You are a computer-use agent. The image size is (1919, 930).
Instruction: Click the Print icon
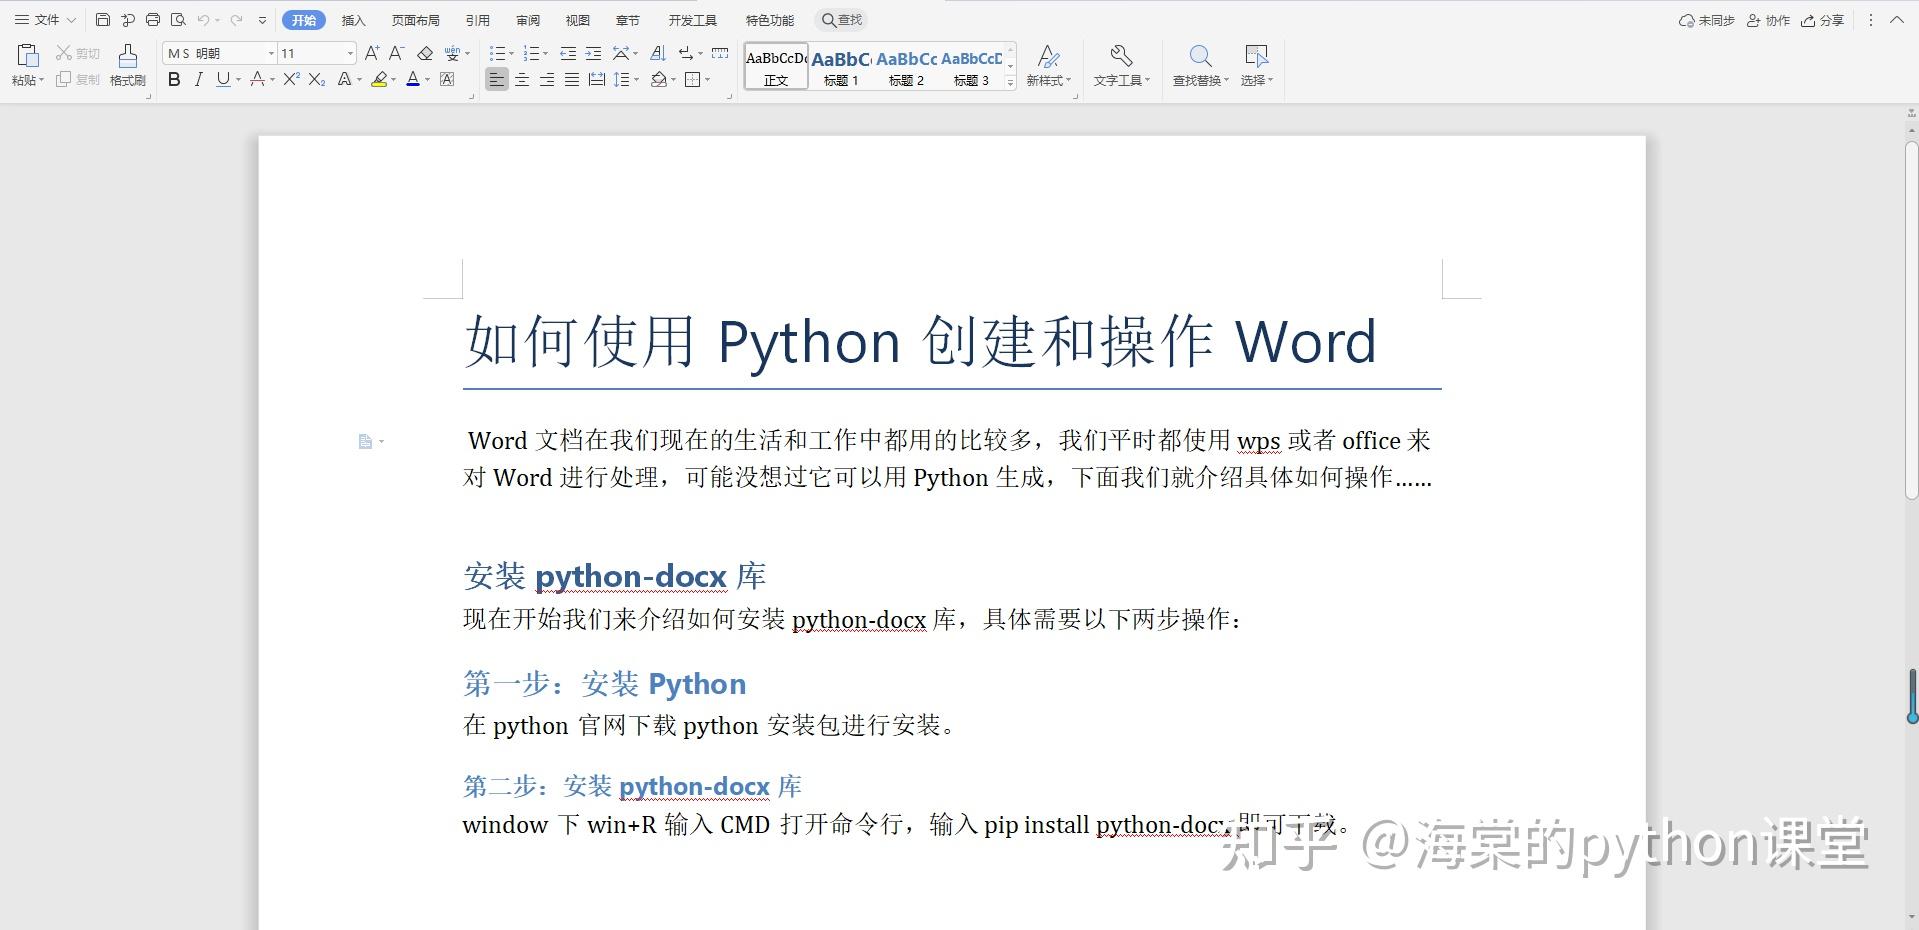152,19
